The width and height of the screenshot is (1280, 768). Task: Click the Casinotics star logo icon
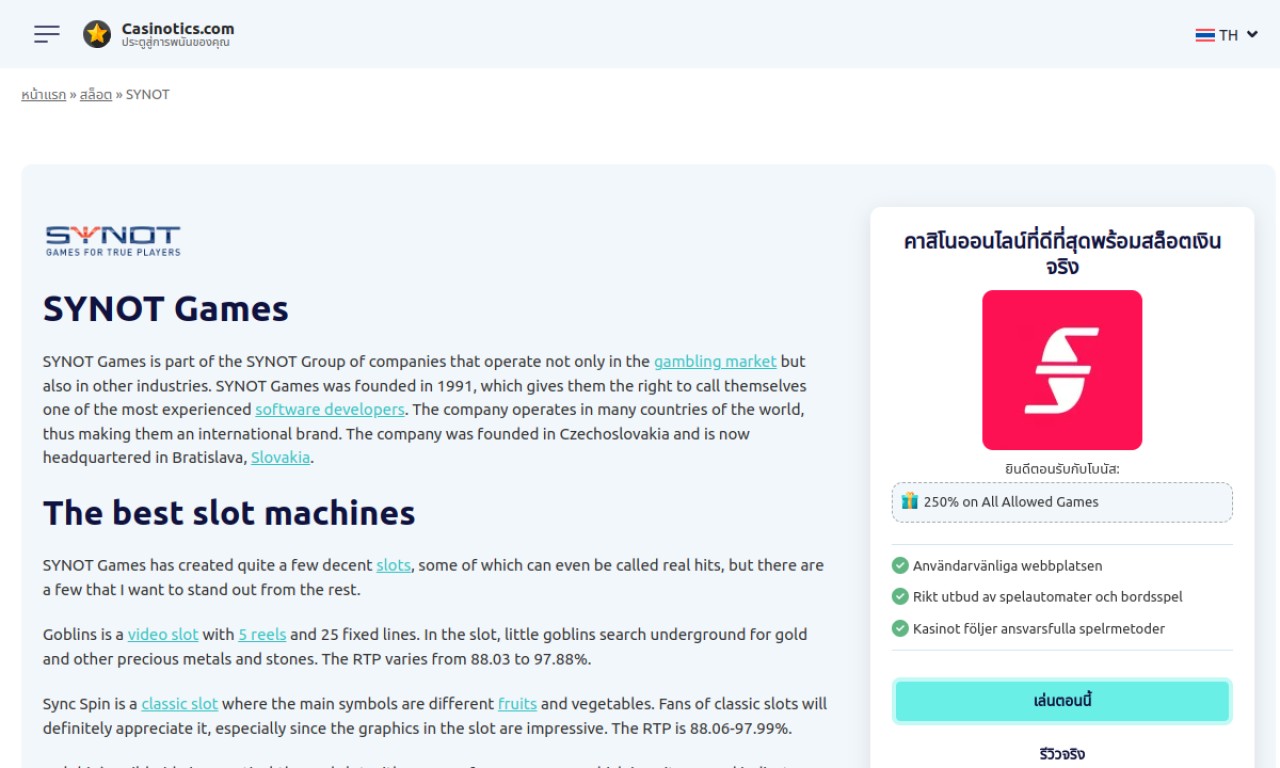[x=97, y=34]
